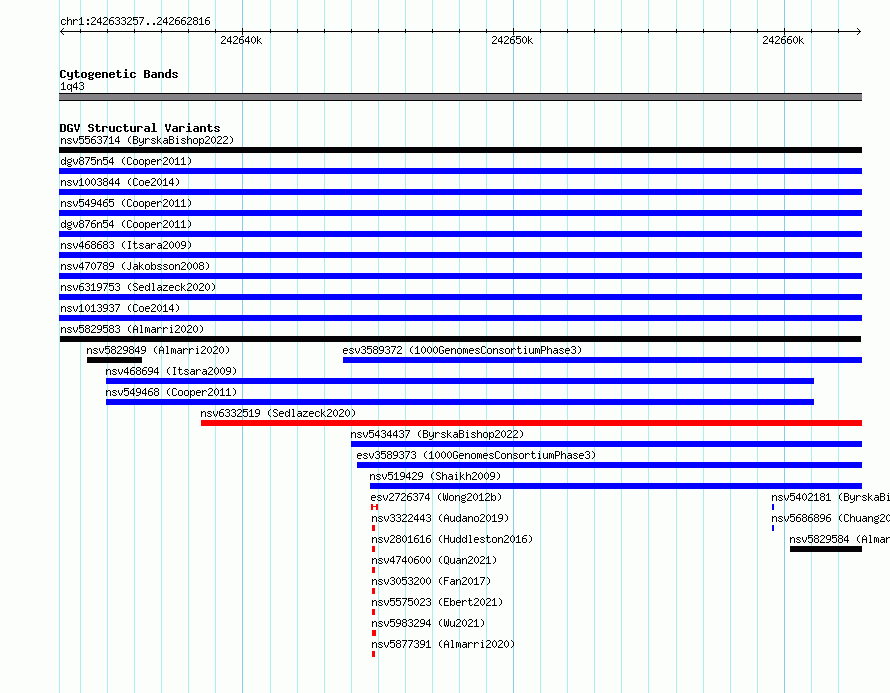Click esv3589372 (1000GenomesConsortiumPhase3) label
The image size is (890, 693).
462,350
